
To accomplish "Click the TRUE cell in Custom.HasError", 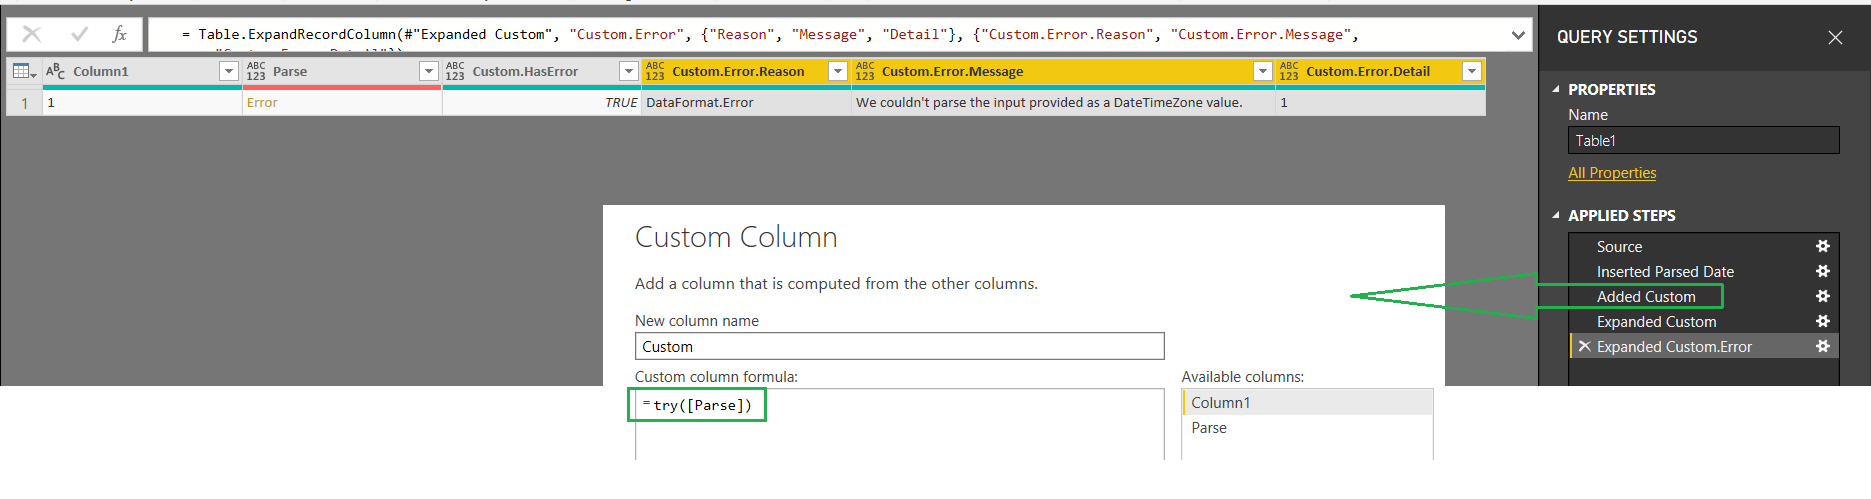I will 542,102.
